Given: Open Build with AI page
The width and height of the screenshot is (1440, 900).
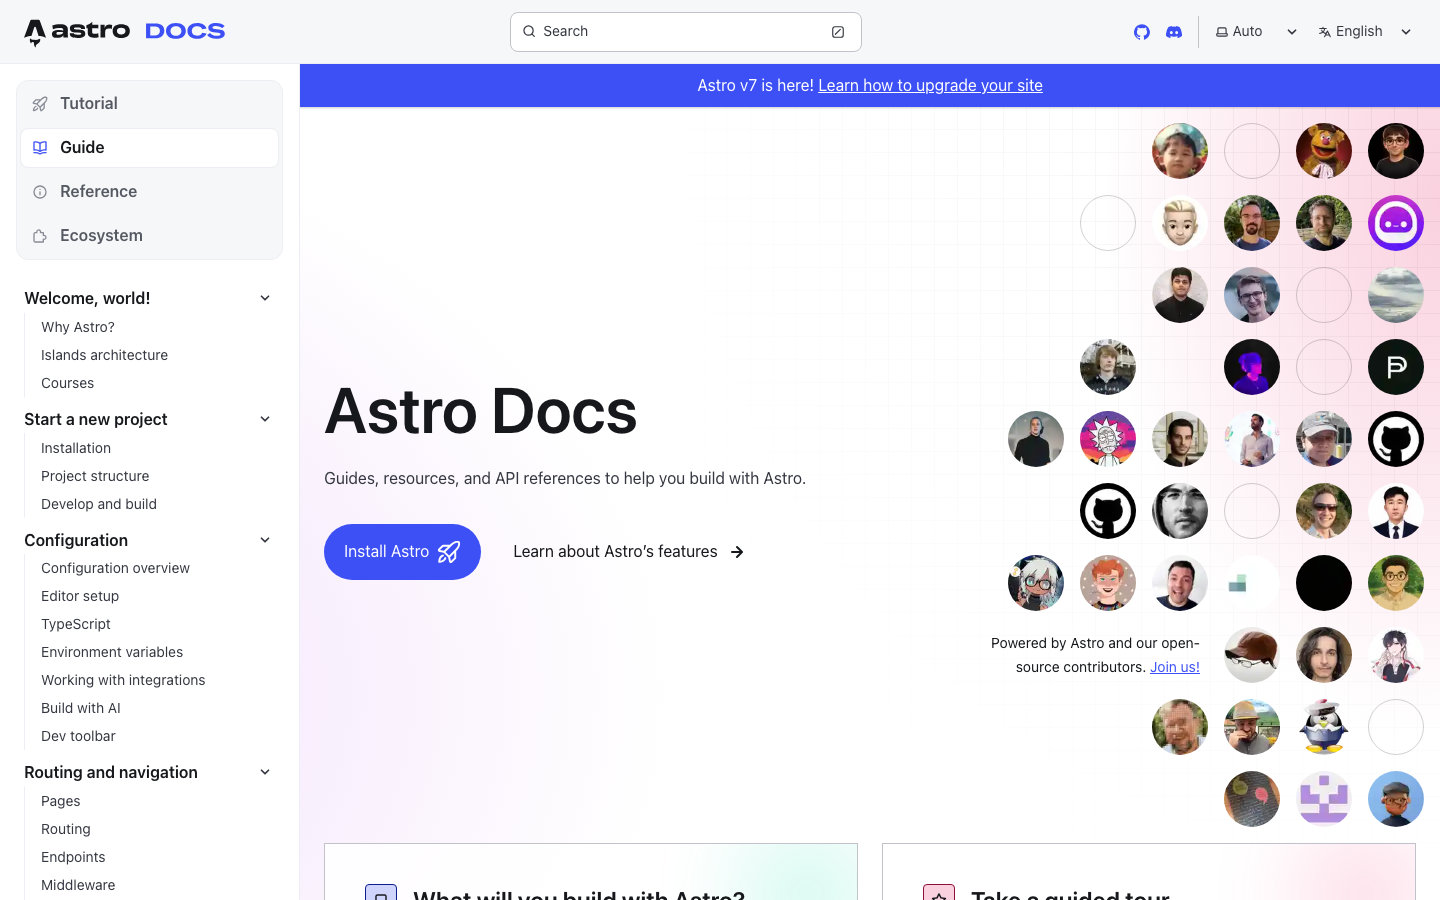Looking at the screenshot, I should pyautogui.click(x=81, y=708).
